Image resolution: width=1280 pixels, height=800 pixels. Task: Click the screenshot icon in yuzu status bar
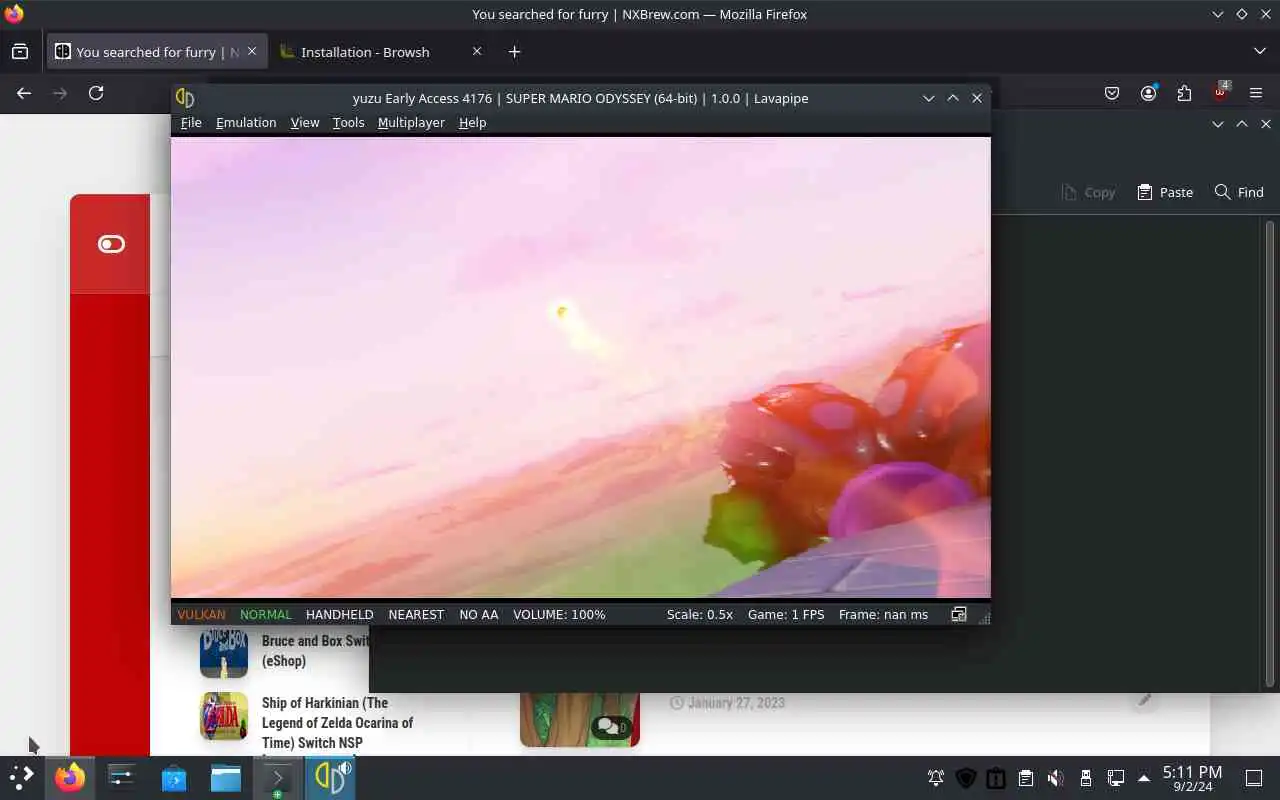pos(958,614)
